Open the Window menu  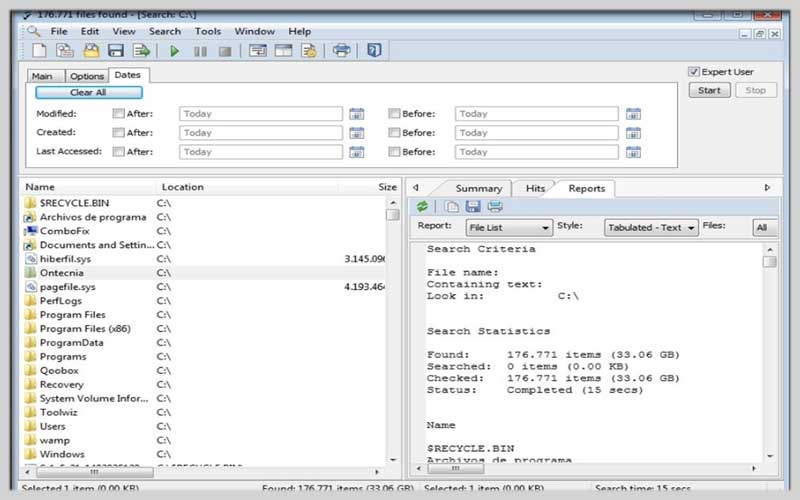tap(255, 31)
